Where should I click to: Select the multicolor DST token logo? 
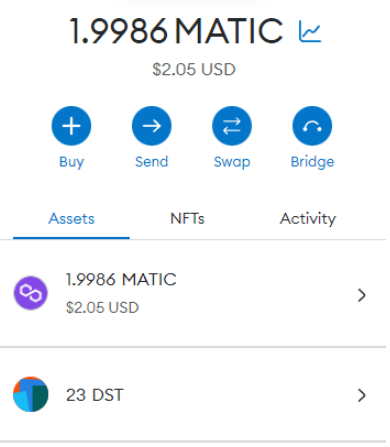tap(31, 394)
